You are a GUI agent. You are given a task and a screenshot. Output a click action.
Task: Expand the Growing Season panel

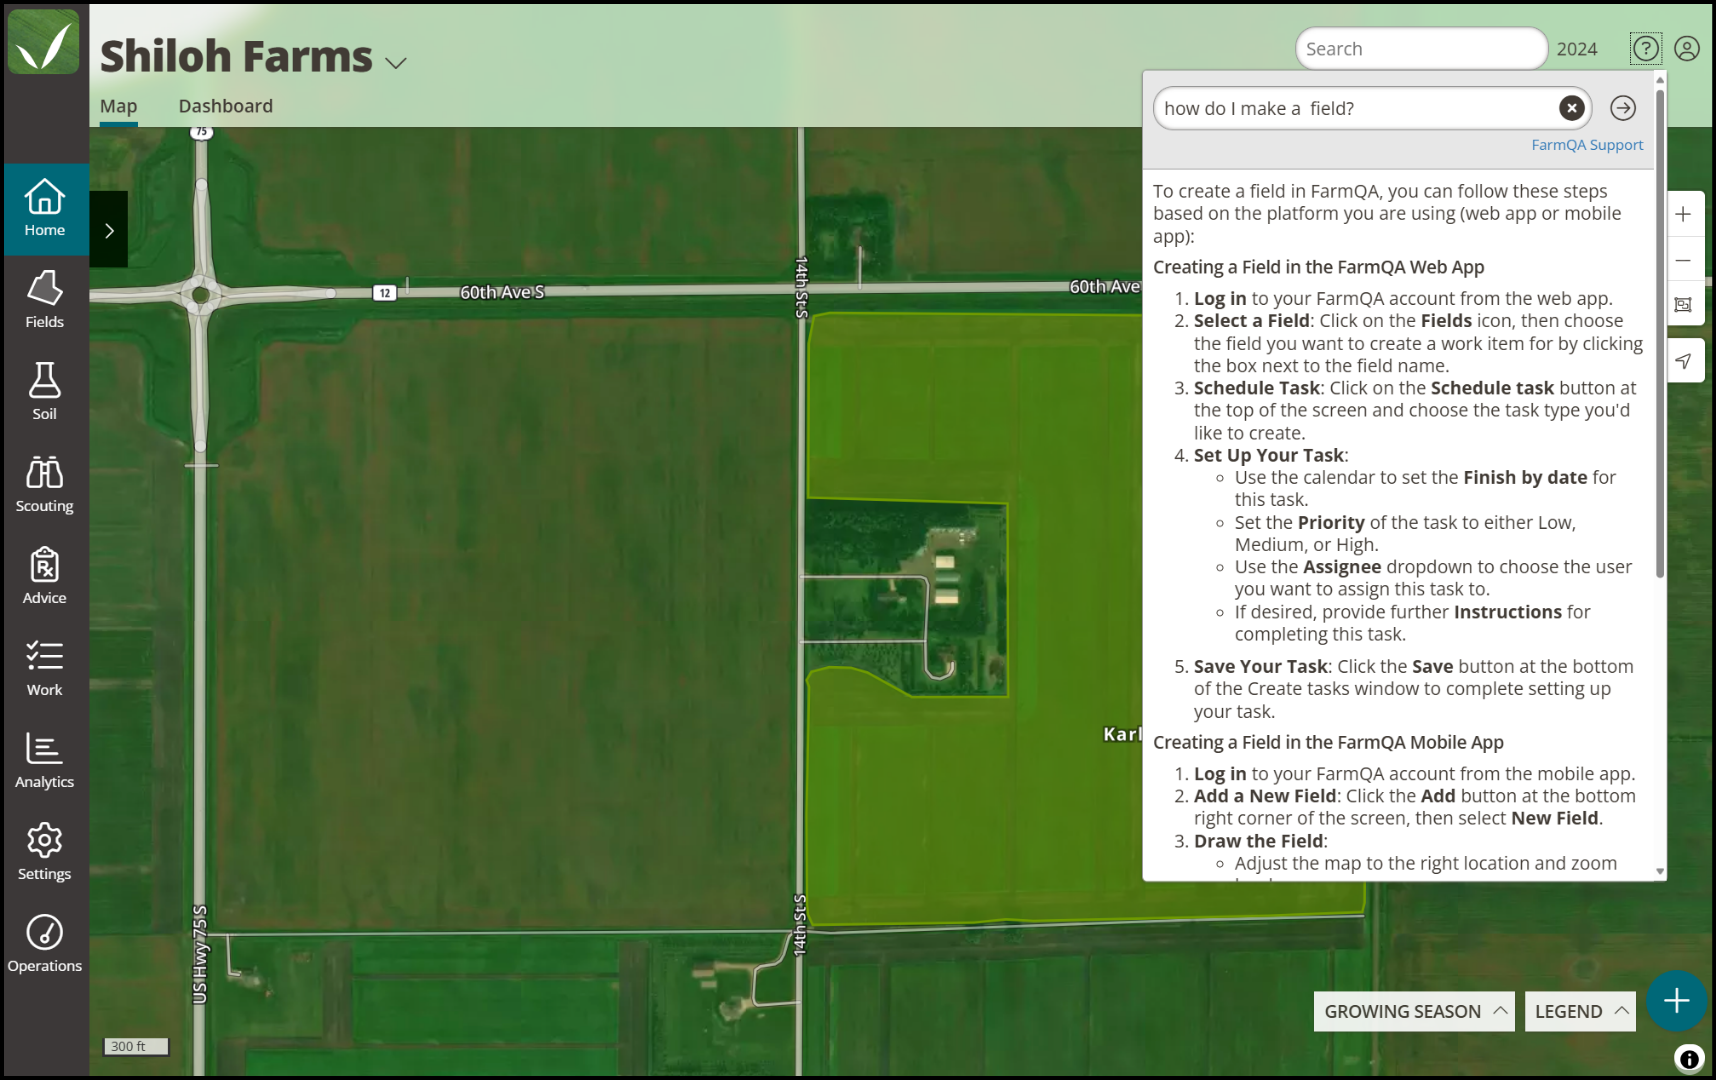click(1414, 1011)
